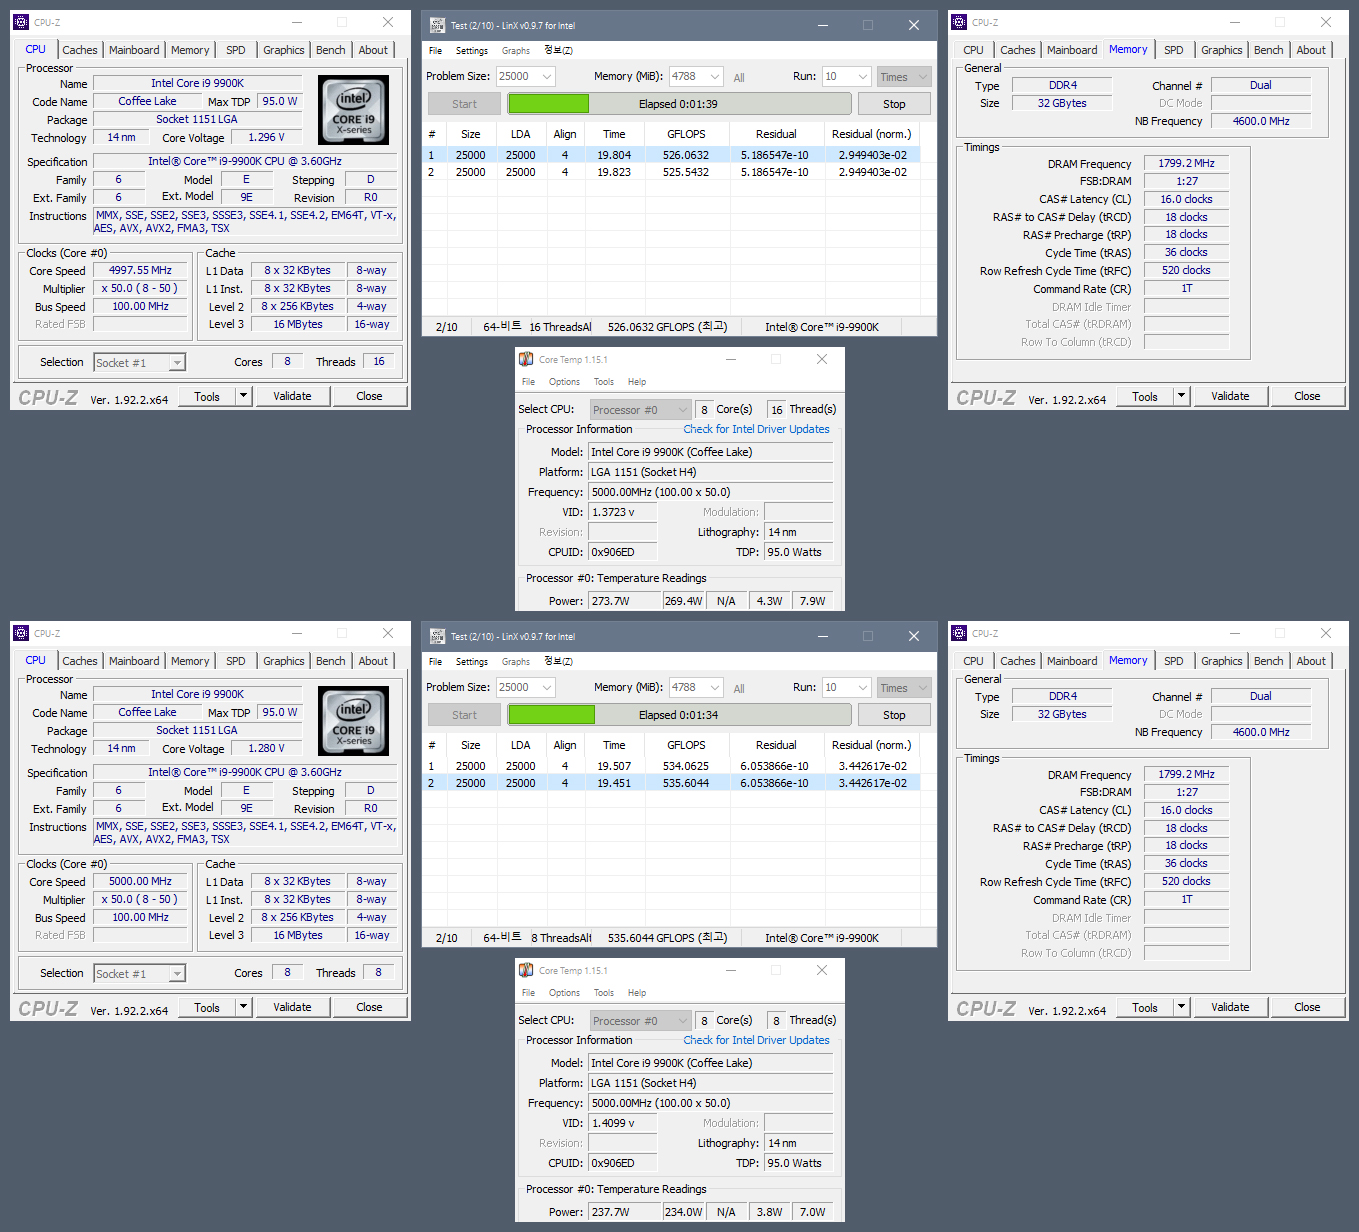This screenshot has width=1359, height=1232.
Task: Click Close in the lower CPU-Z Memory window
Action: [x=1307, y=1007]
